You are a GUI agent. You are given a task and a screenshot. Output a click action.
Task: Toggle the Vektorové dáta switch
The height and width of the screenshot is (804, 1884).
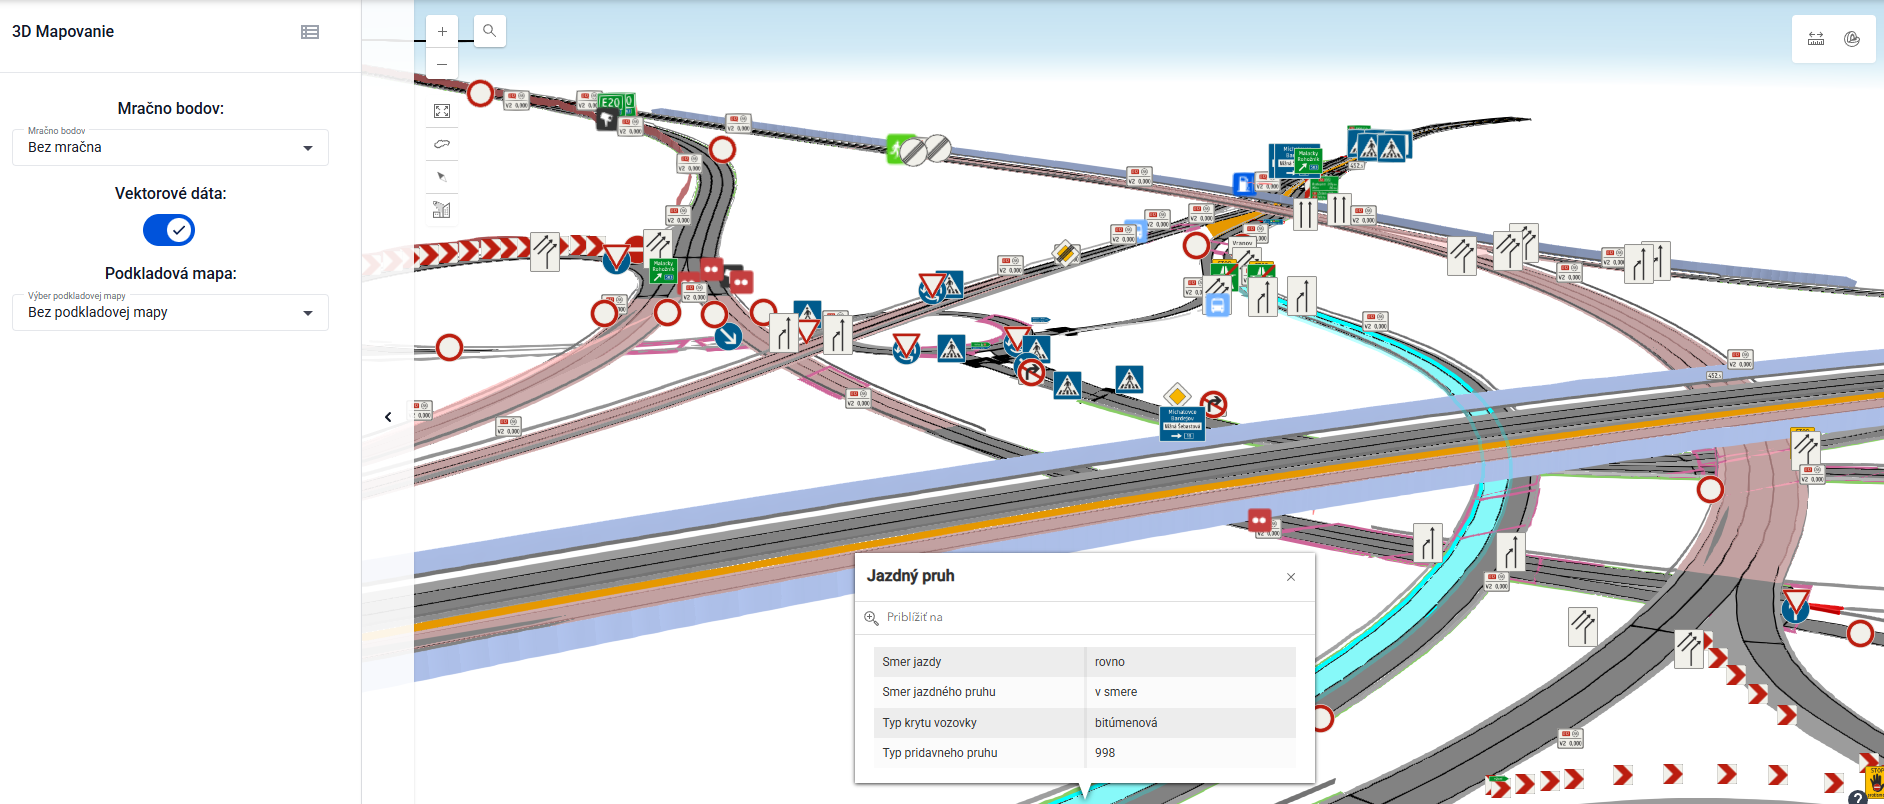point(169,230)
